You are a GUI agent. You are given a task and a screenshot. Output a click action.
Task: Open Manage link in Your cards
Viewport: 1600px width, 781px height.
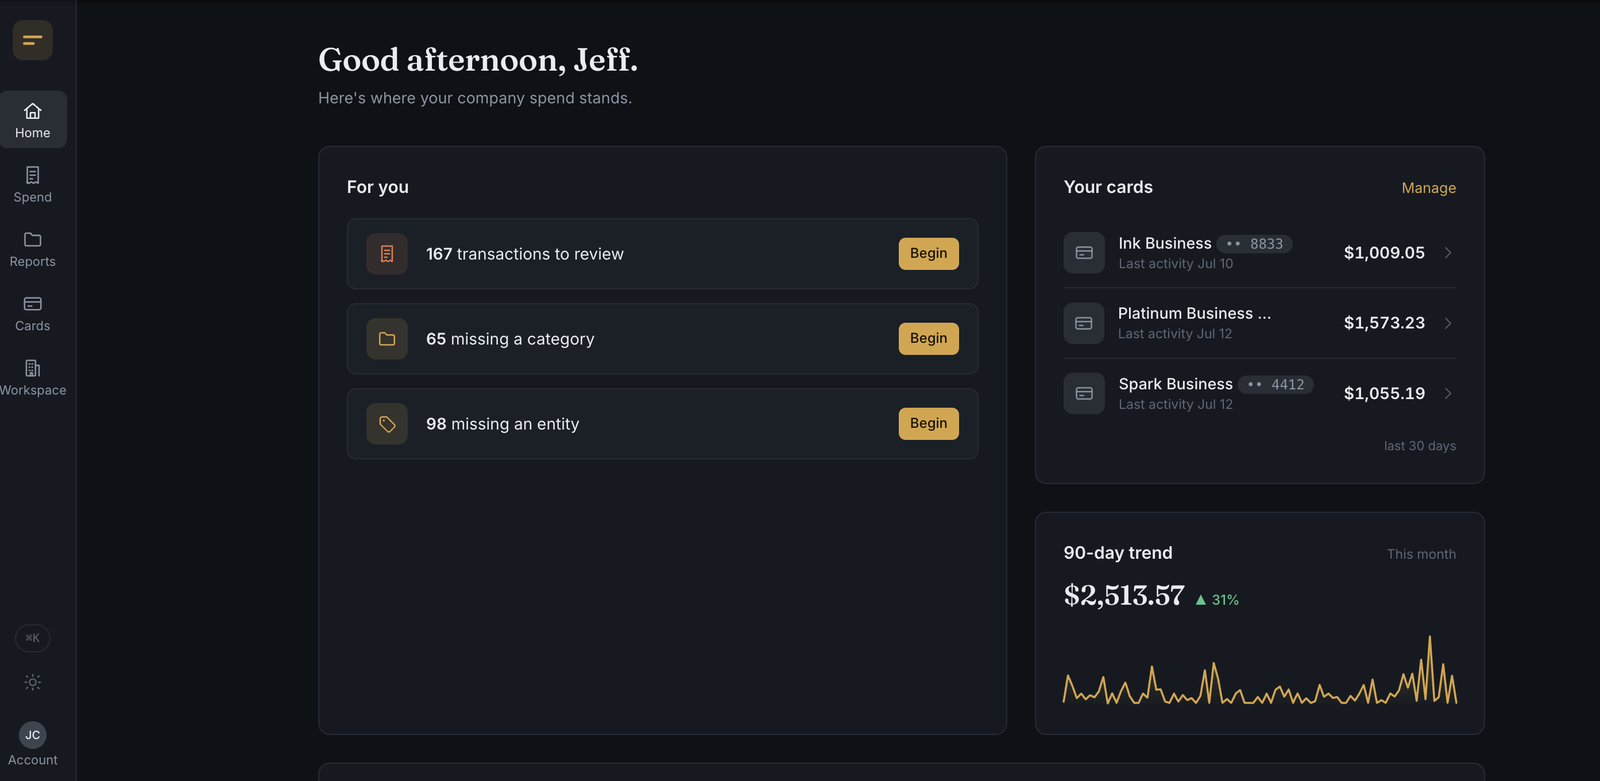pos(1428,188)
